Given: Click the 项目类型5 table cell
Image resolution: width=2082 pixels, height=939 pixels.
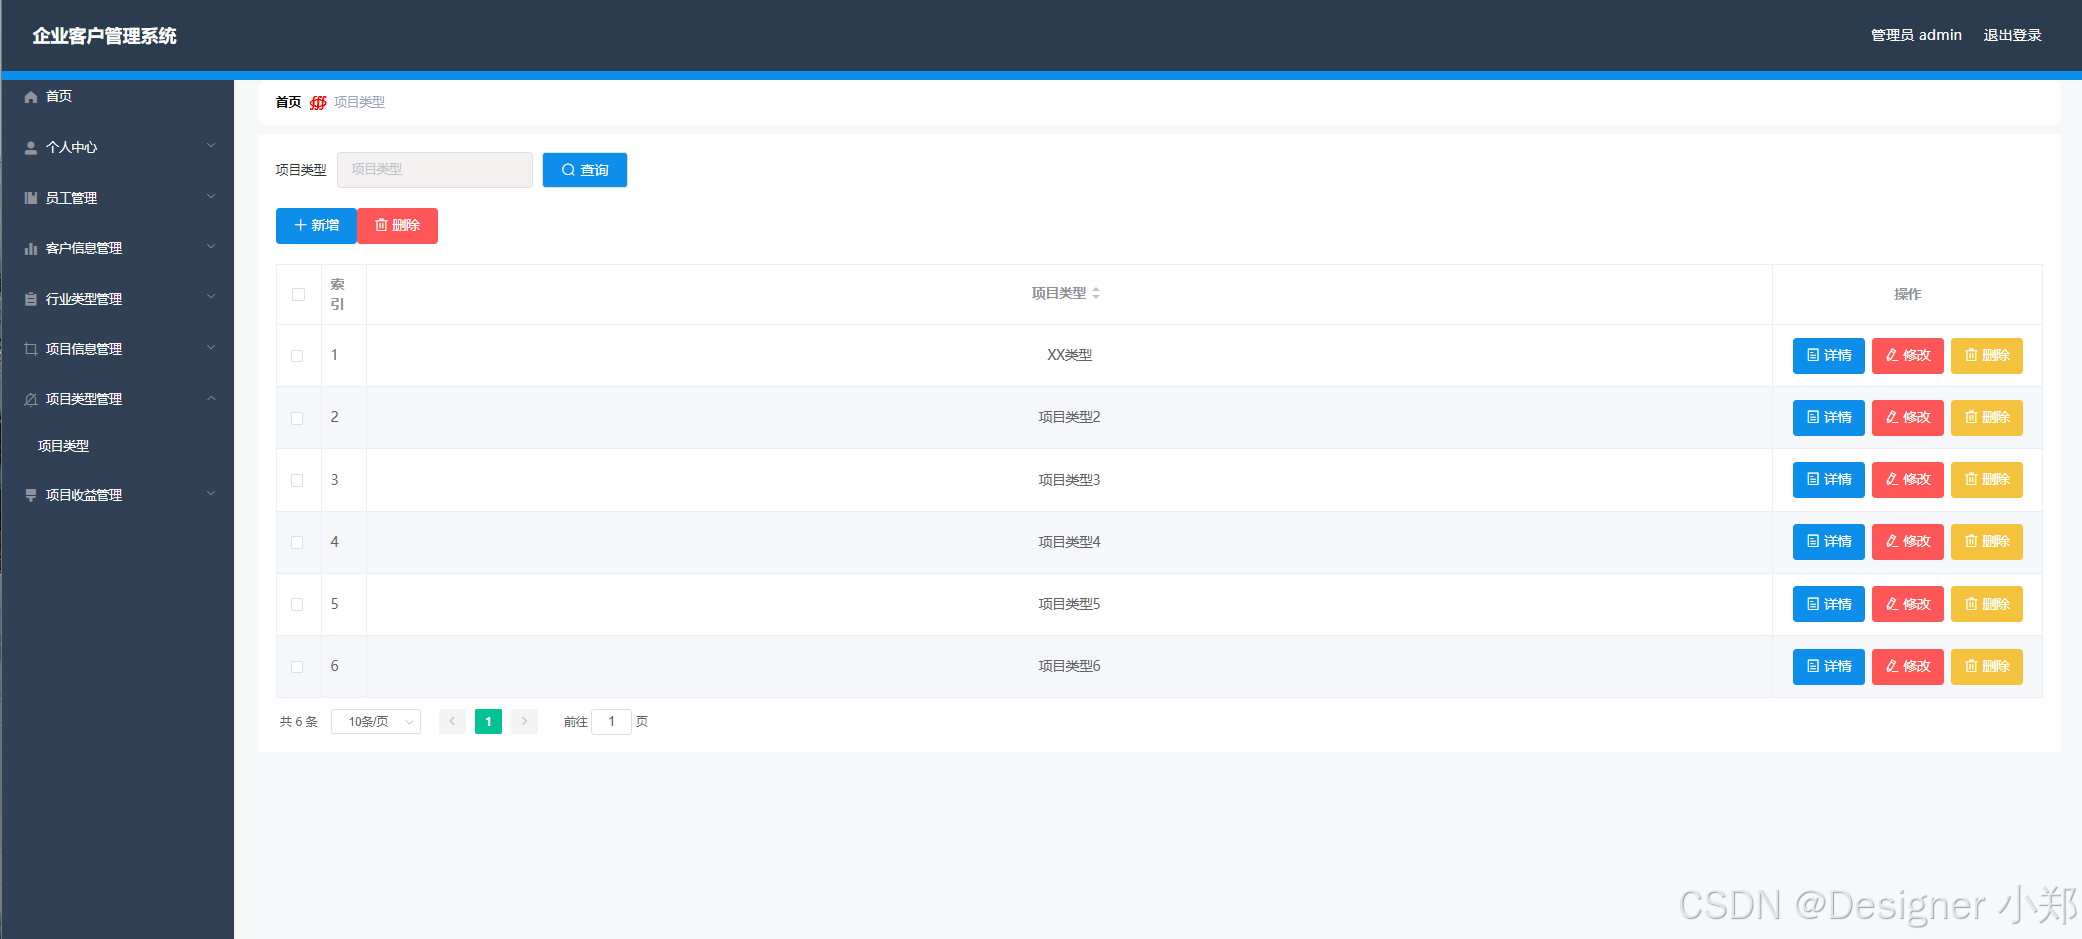Looking at the screenshot, I should 1069,604.
